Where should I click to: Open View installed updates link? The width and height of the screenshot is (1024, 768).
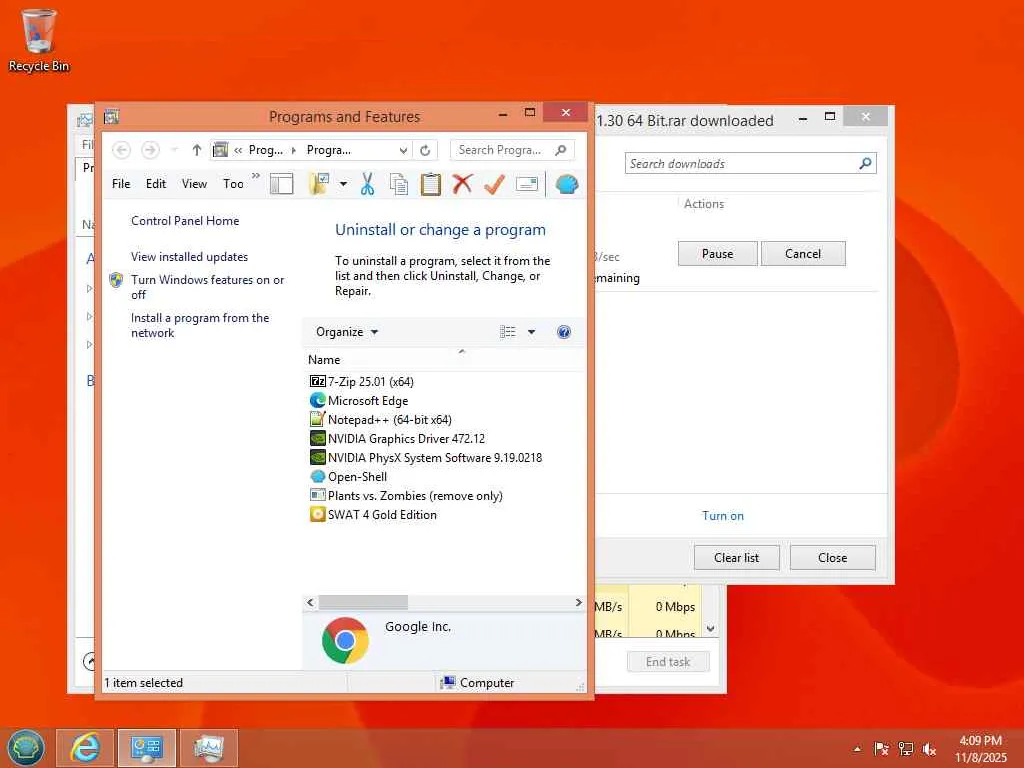click(x=189, y=257)
